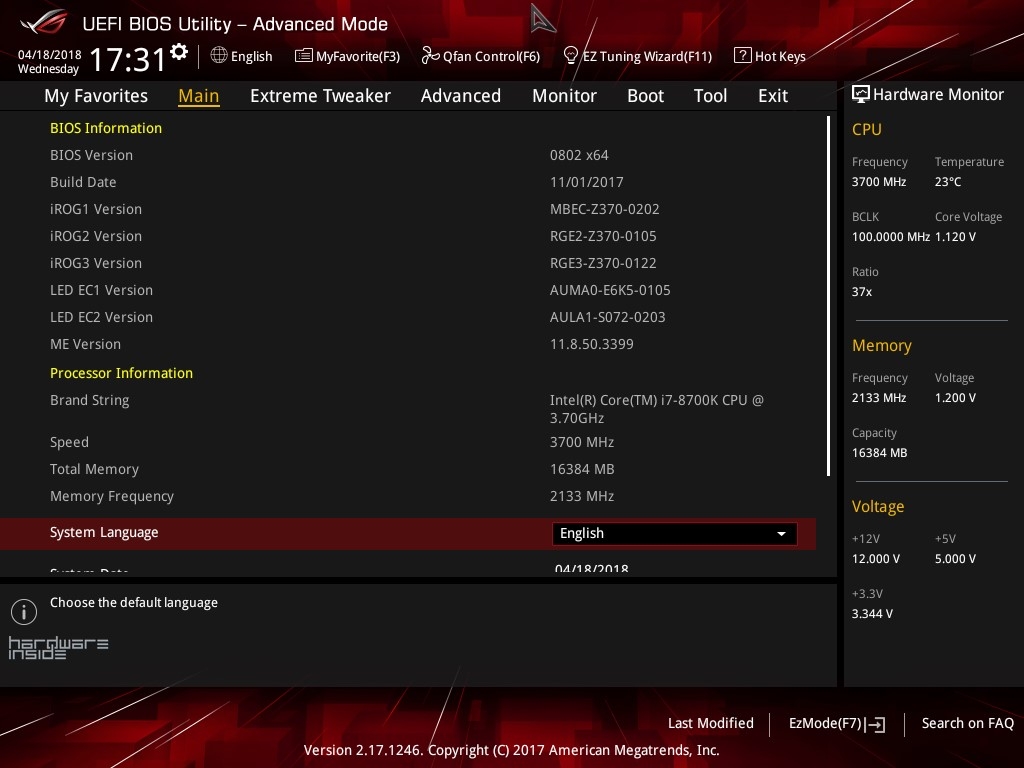Open MyFavorite(F3) menu
The height and width of the screenshot is (768, 1024).
347,56
